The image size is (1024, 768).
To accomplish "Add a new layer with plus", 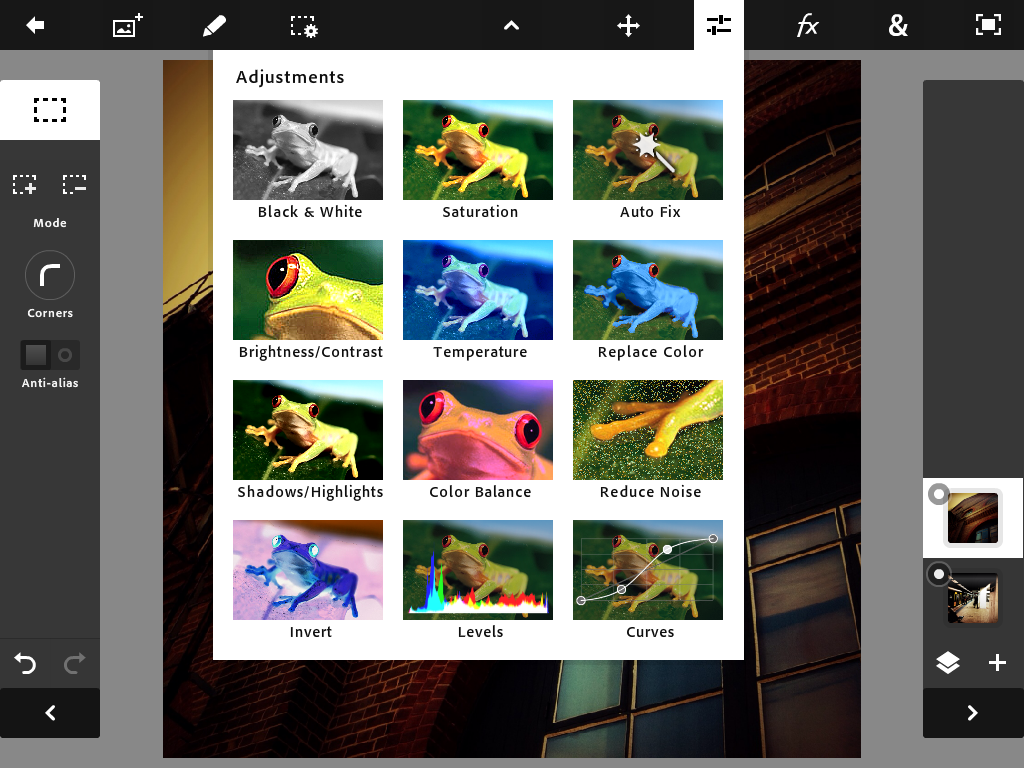I will (997, 663).
